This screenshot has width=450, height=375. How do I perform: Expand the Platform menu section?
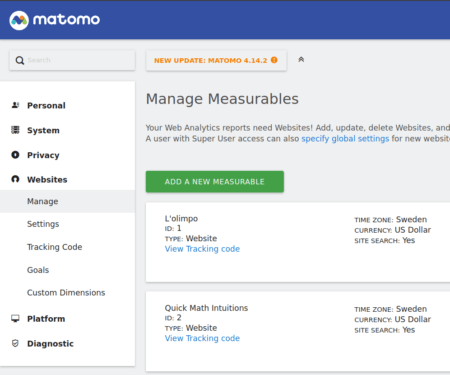click(46, 319)
